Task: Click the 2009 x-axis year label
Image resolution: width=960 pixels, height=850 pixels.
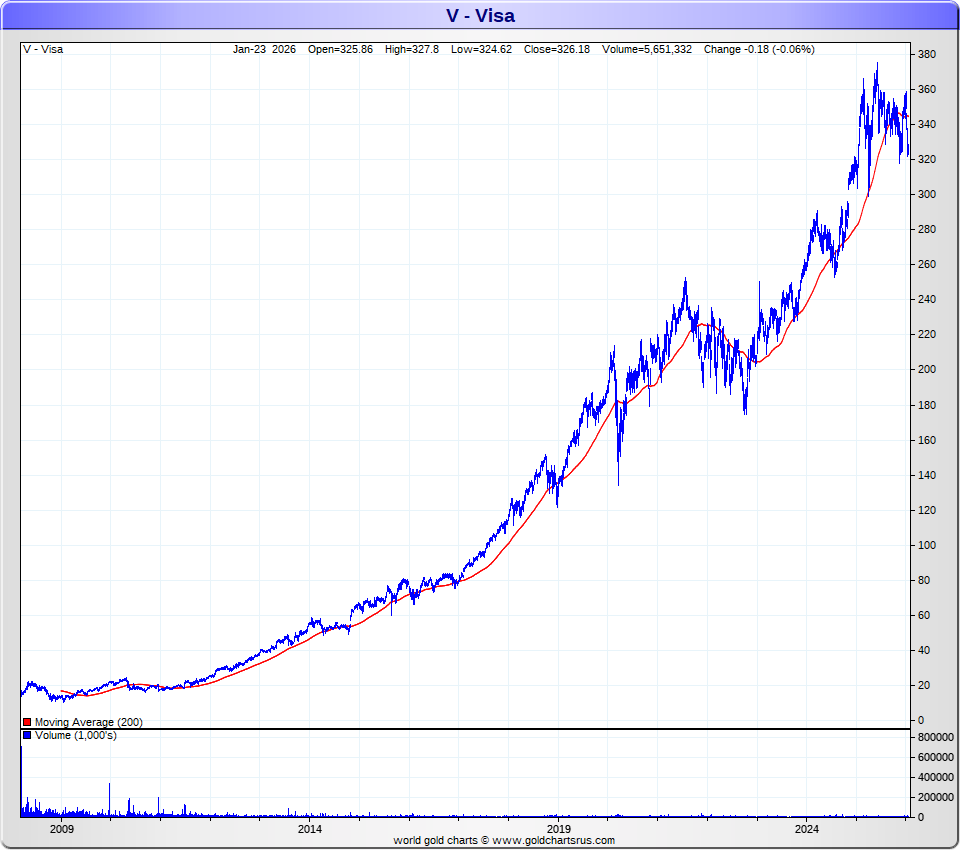Action: (62, 829)
